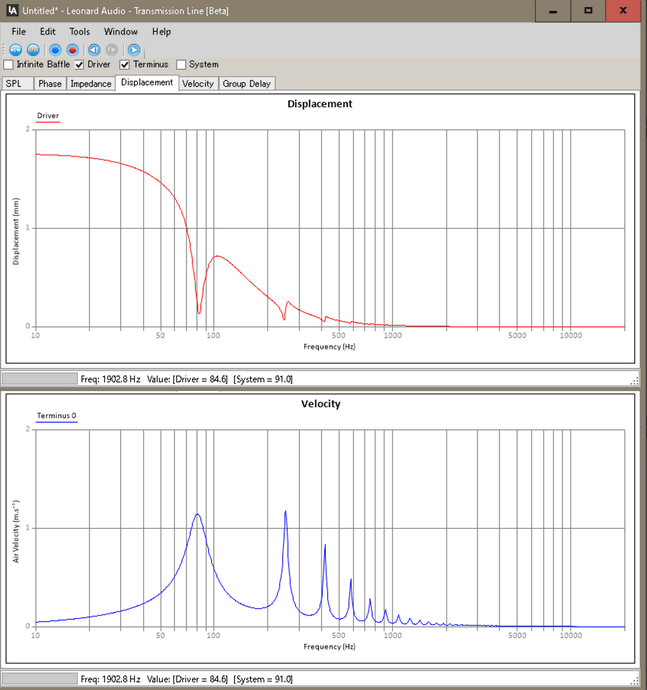The image size is (647, 690).
Task: Click '[Driver = 84.6]' in upper status bar
Action: (201, 379)
